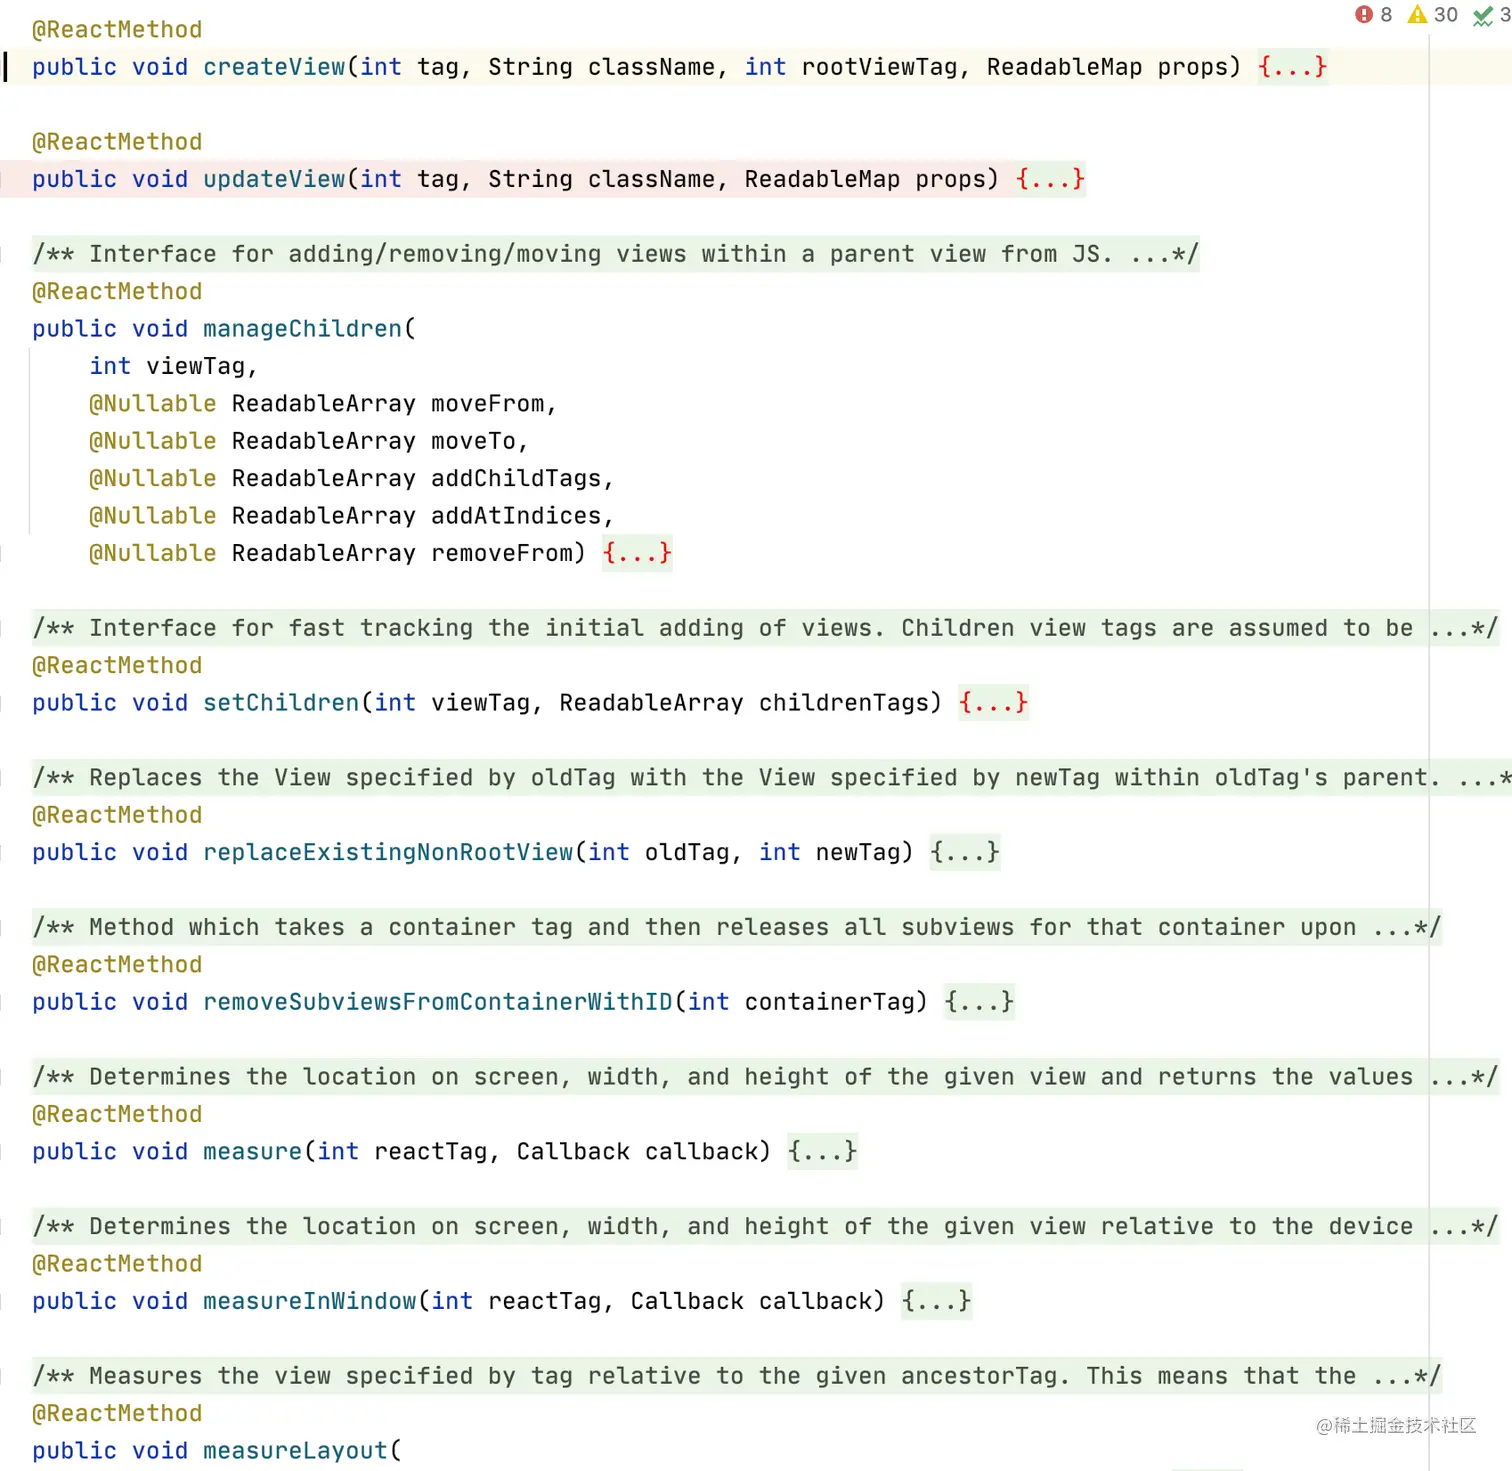The width and height of the screenshot is (1512, 1471).
Task: Expand the folded createView method body
Action: point(1292,67)
